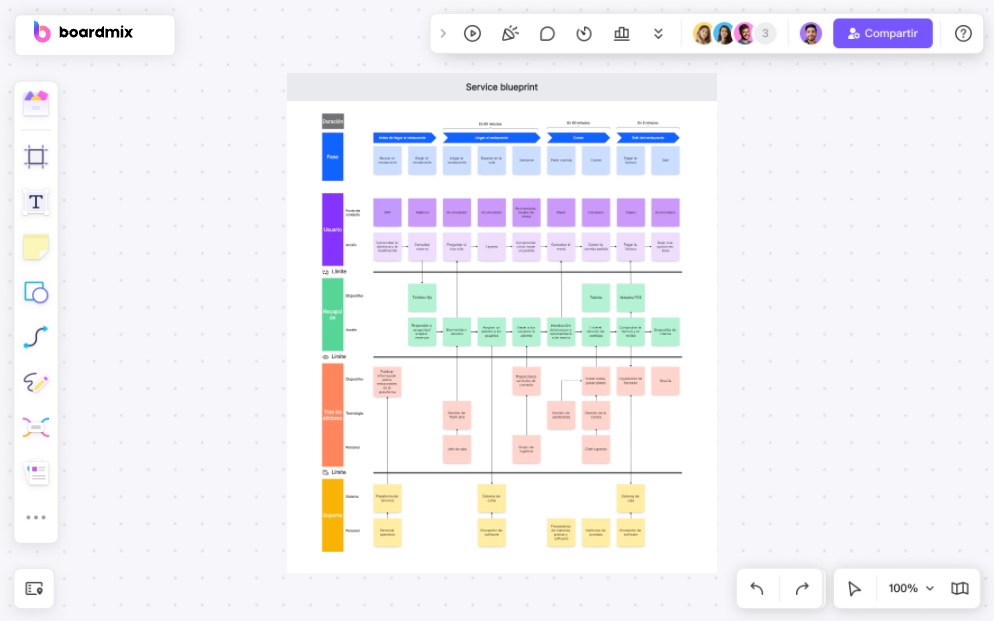This screenshot has width=994, height=621.
Task: Expand the top toolbar with the right chevron
Action: point(443,34)
